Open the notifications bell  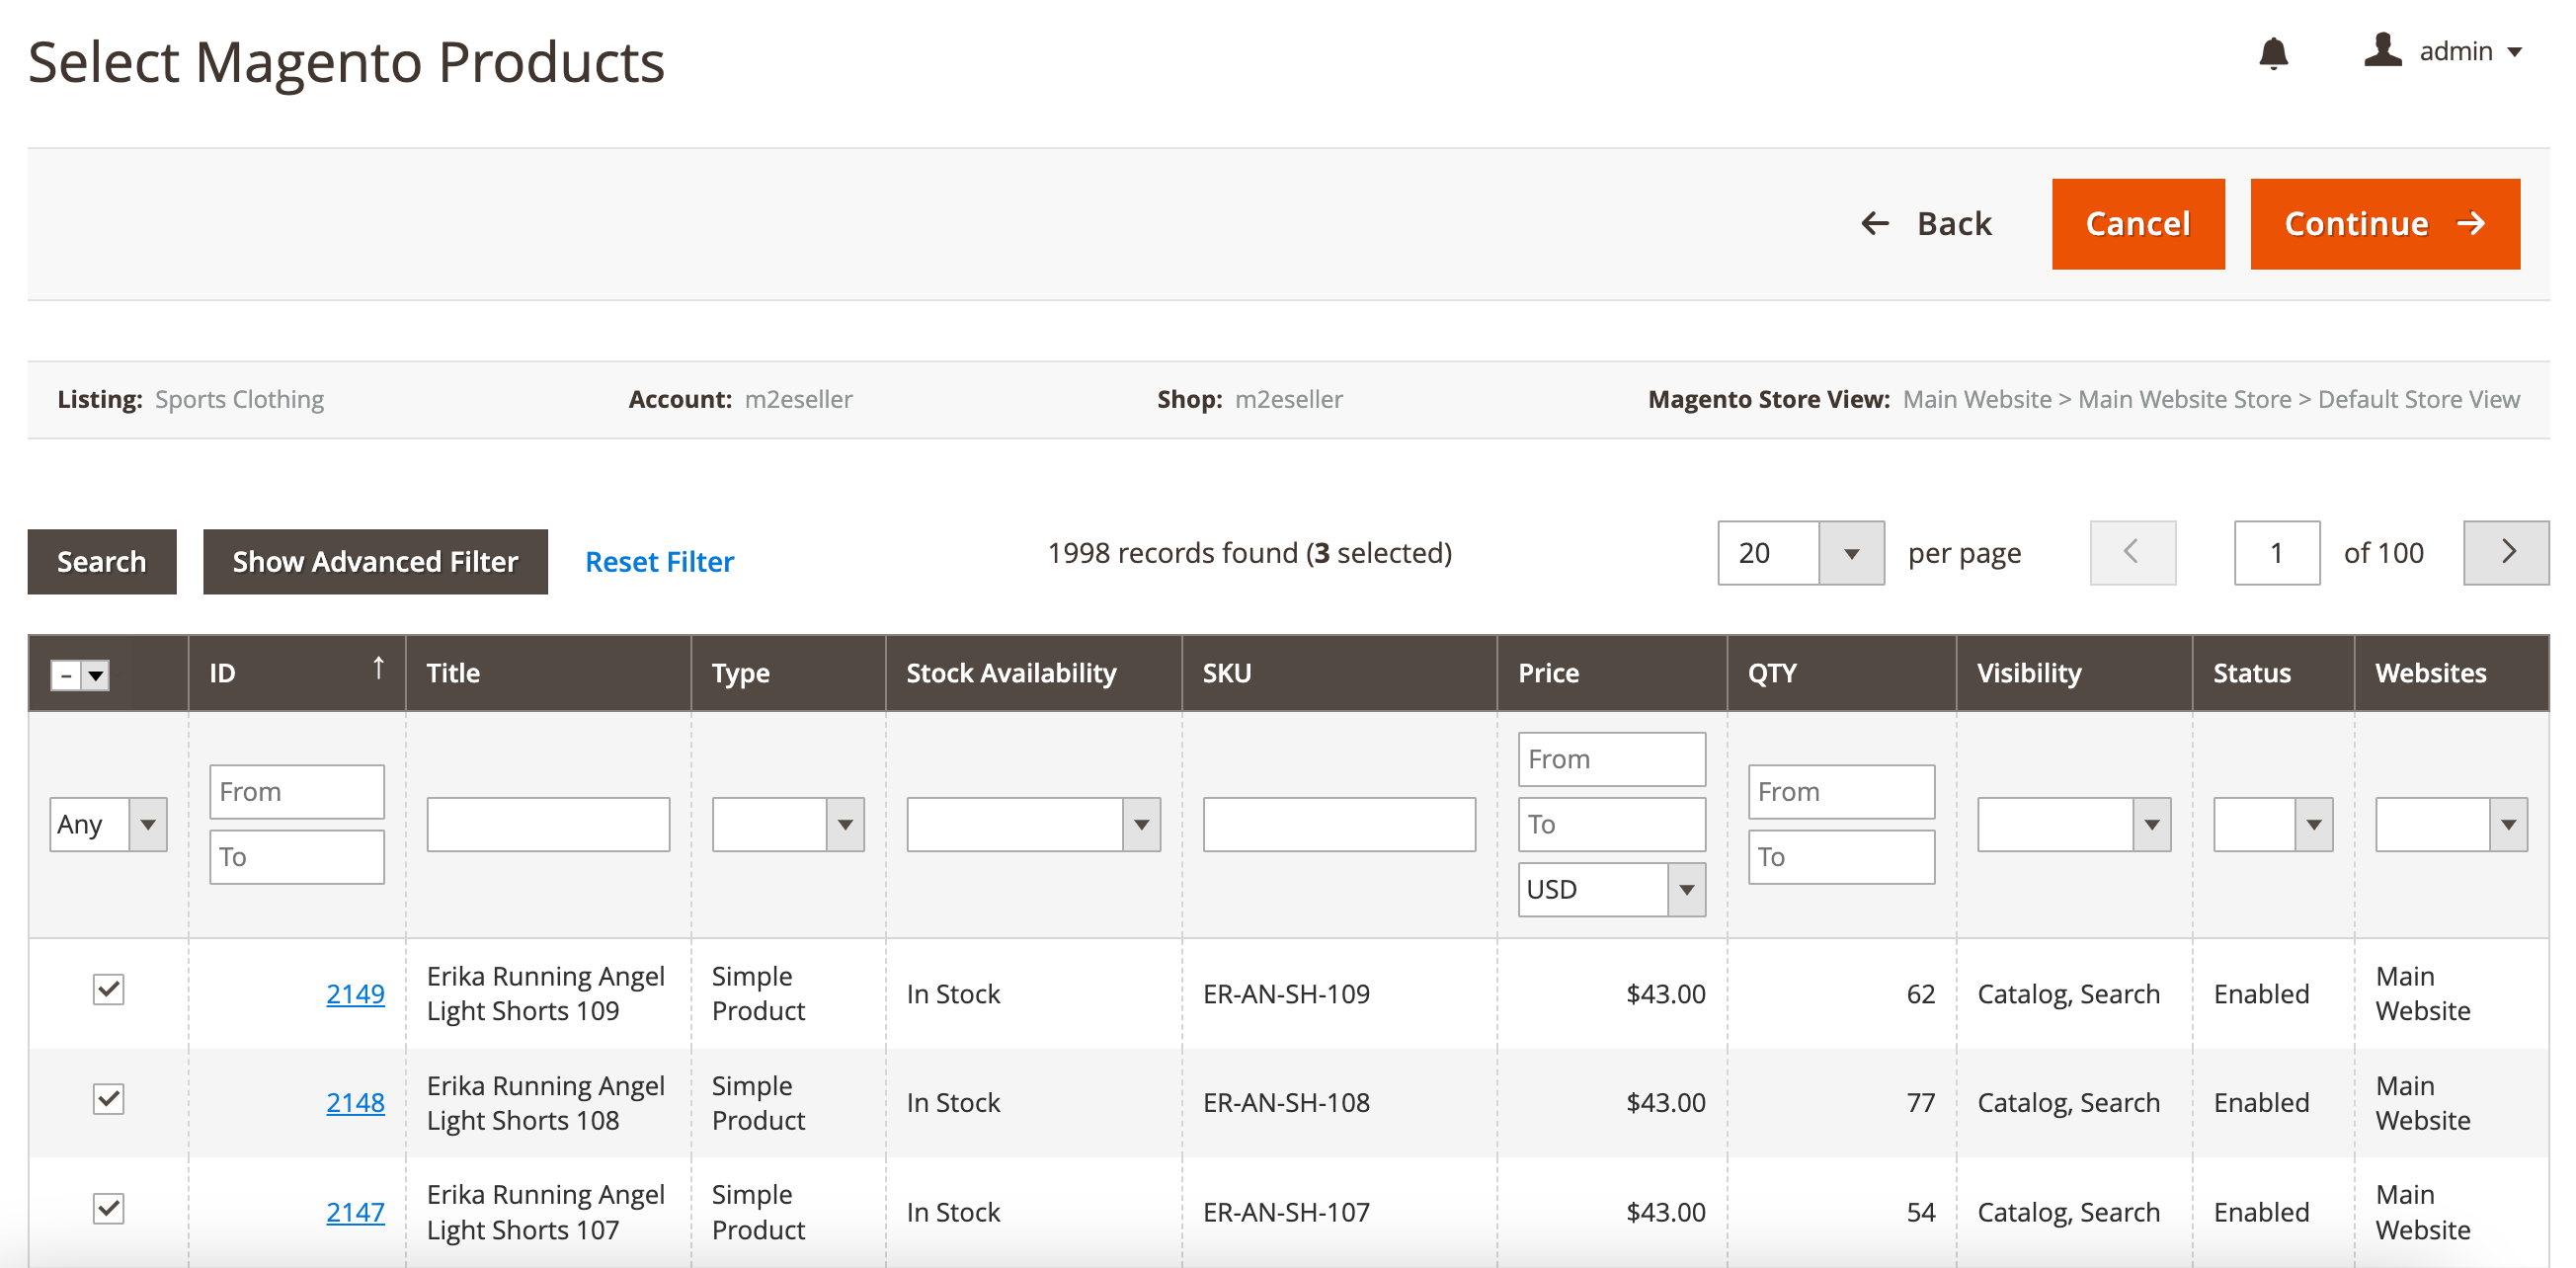point(2273,52)
